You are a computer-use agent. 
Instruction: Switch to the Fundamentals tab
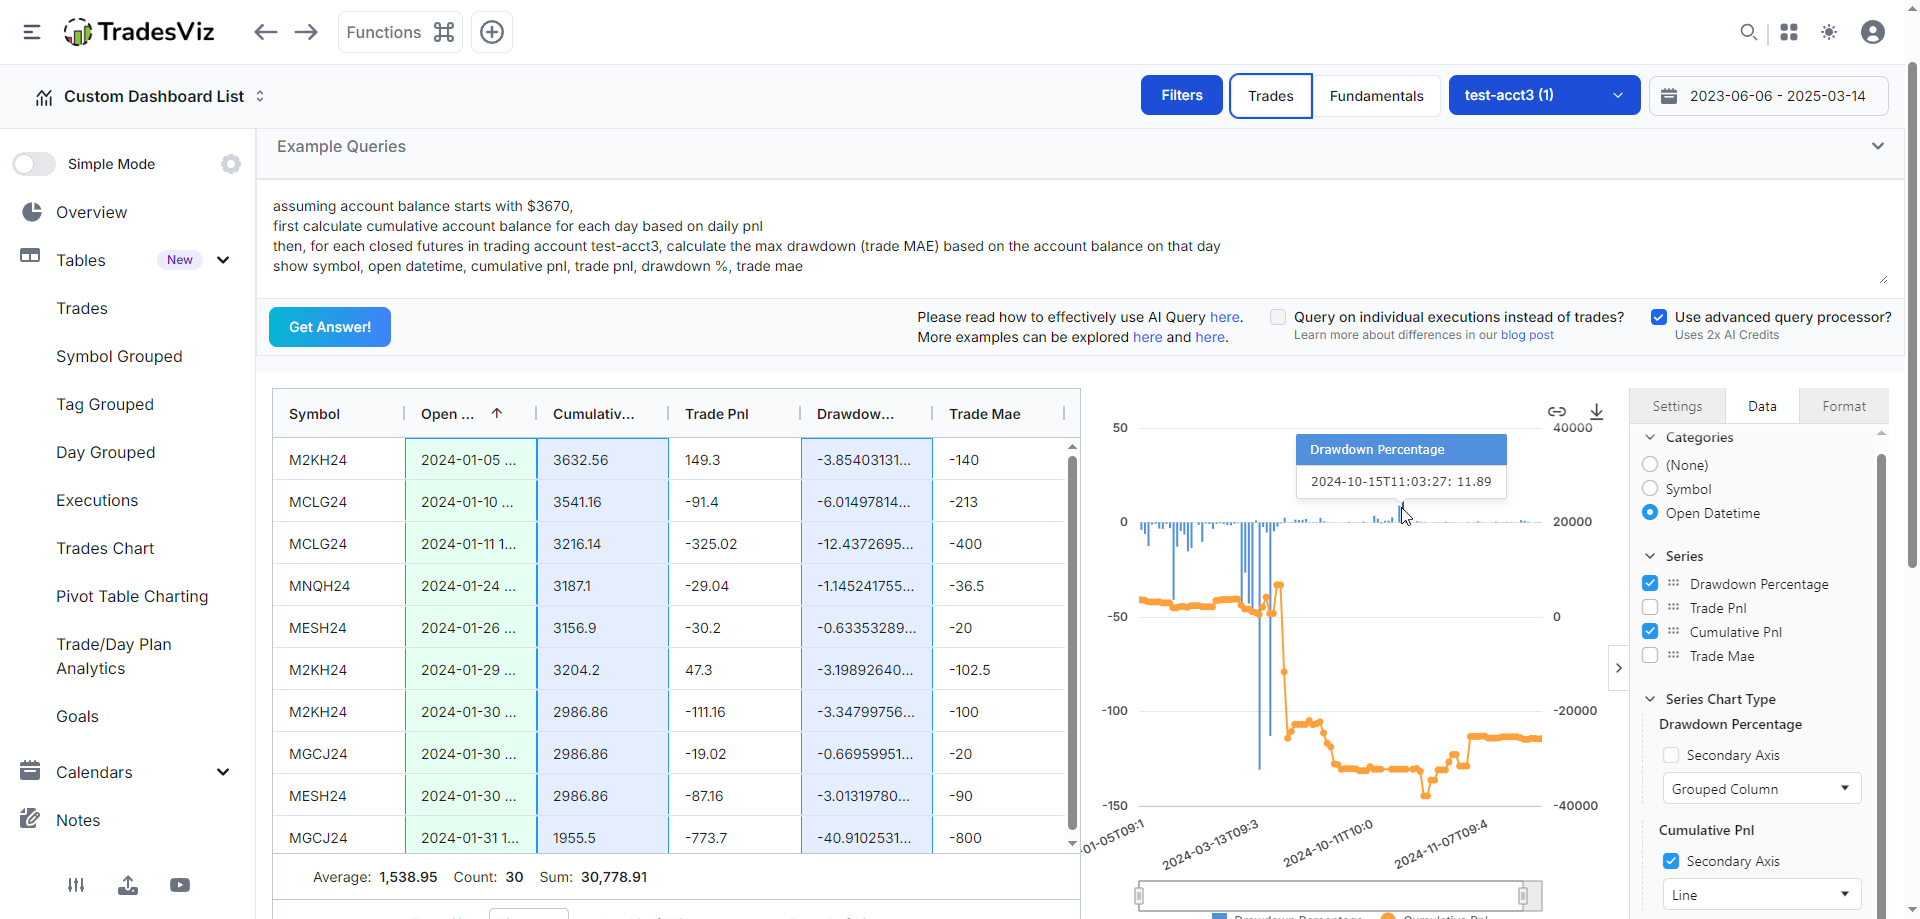(x=1376, y=96)
